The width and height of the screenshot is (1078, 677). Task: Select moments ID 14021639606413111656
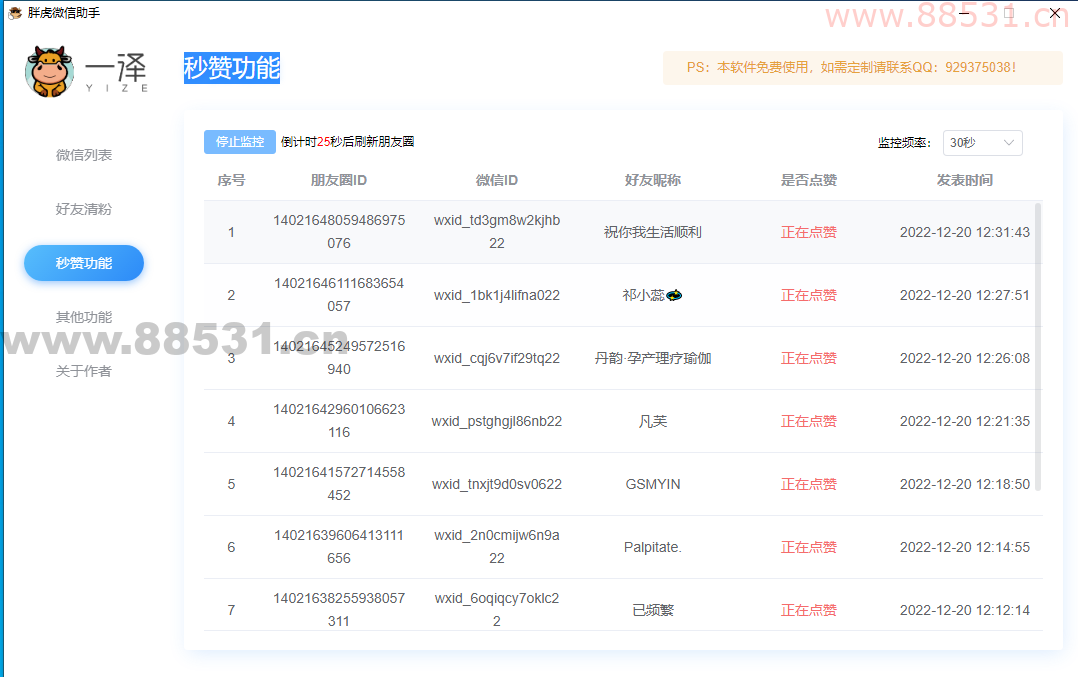[x=339, y=546]
